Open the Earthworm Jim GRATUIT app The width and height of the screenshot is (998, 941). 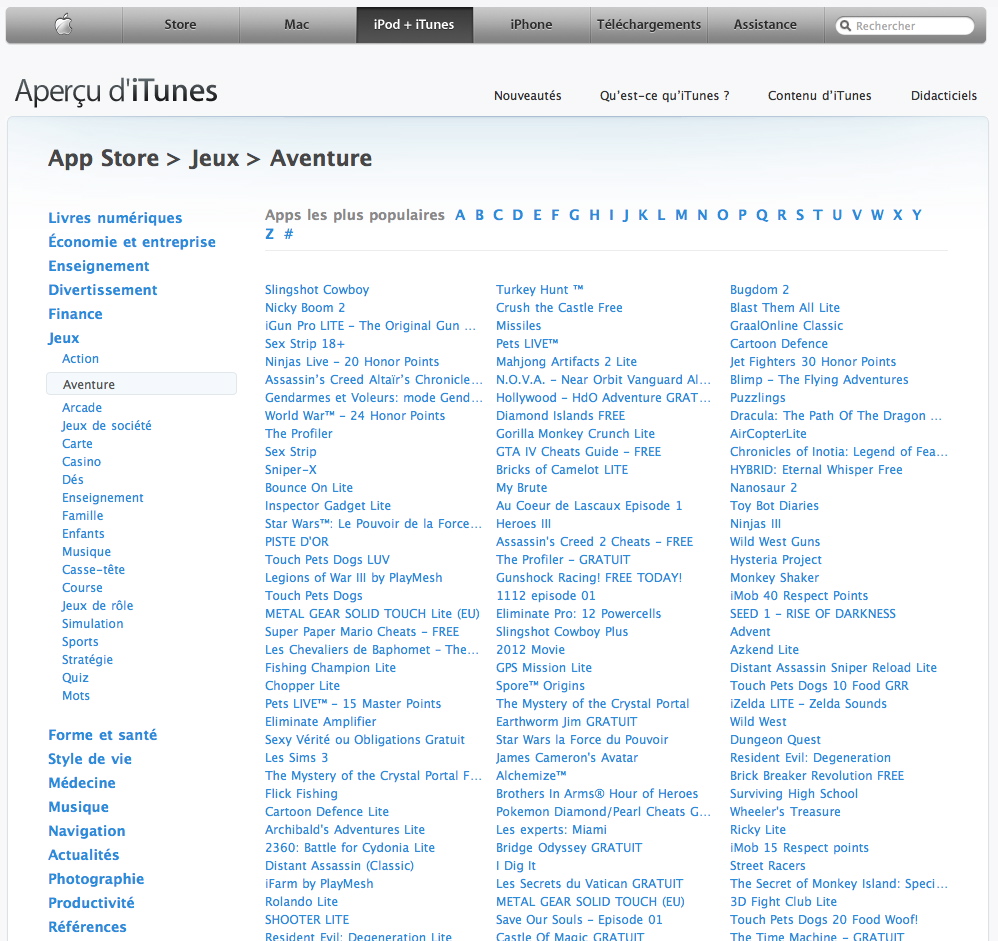[566, 722]
